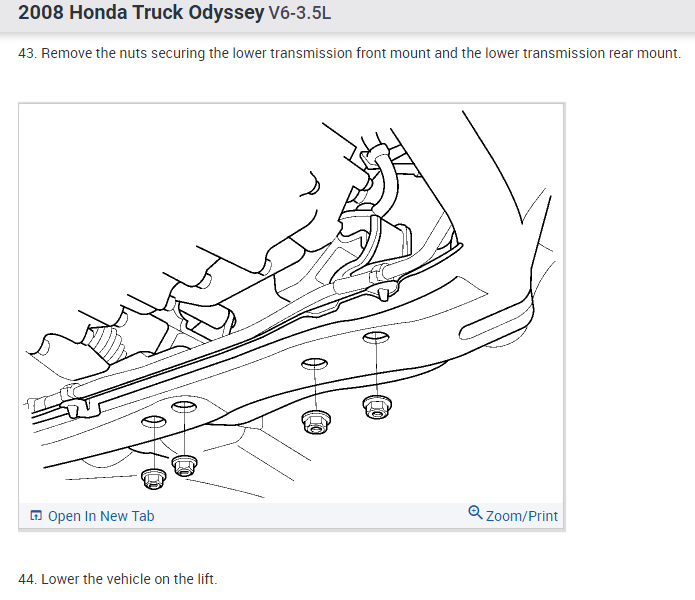Click the gray footer bar under diagram
The image size is (695, 600).
coord(291,515)
